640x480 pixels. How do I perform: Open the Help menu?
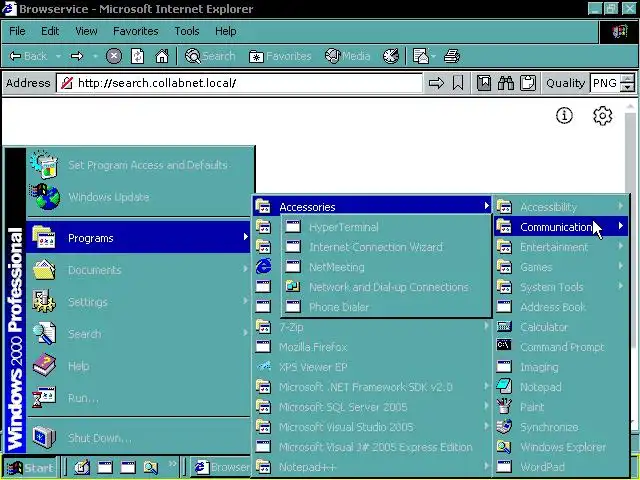(x=225, y=31)
